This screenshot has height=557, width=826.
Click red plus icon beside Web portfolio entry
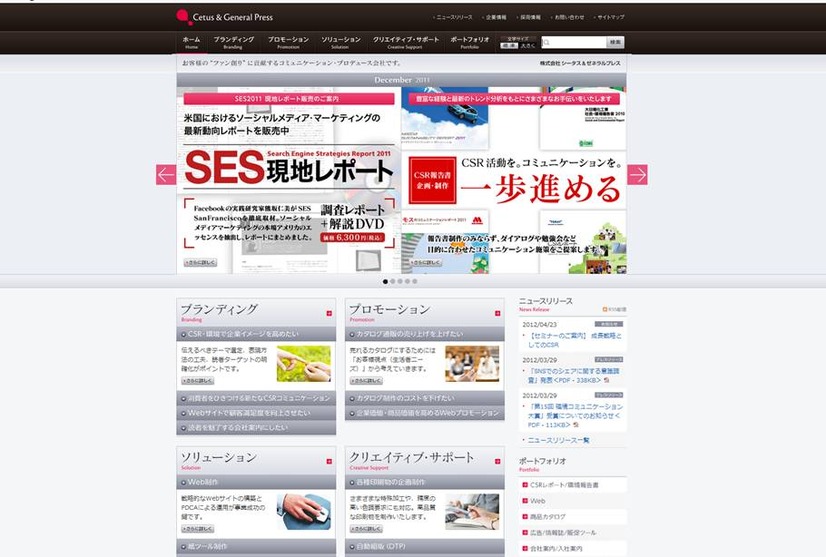coord(525,501)
